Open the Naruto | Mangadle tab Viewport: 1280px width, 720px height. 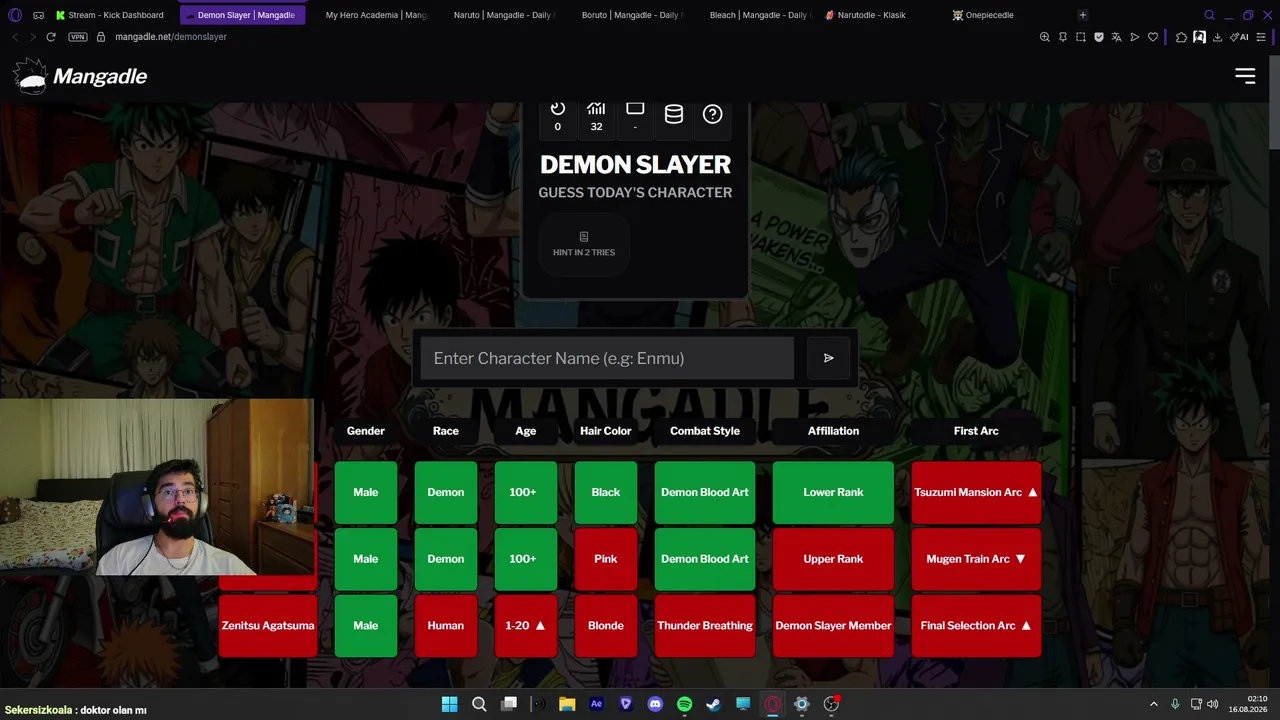[x=503, y=15]
